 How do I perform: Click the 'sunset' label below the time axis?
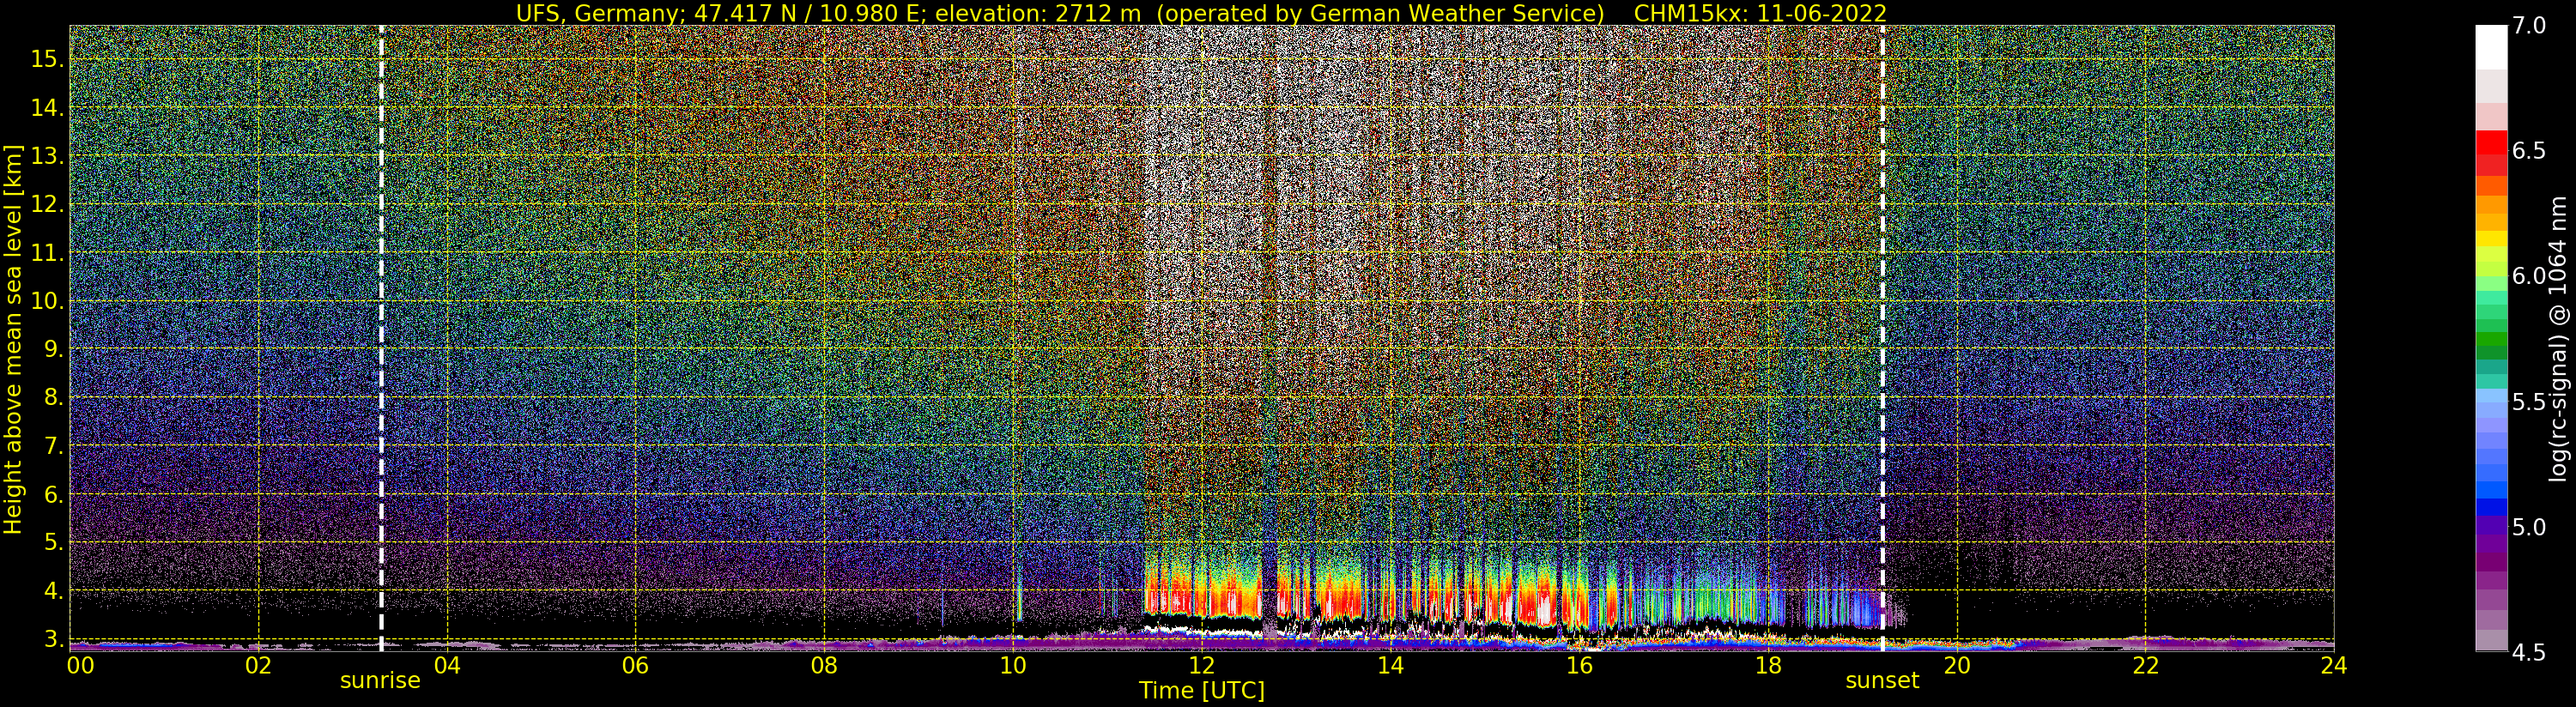[x=1882, y=681]
